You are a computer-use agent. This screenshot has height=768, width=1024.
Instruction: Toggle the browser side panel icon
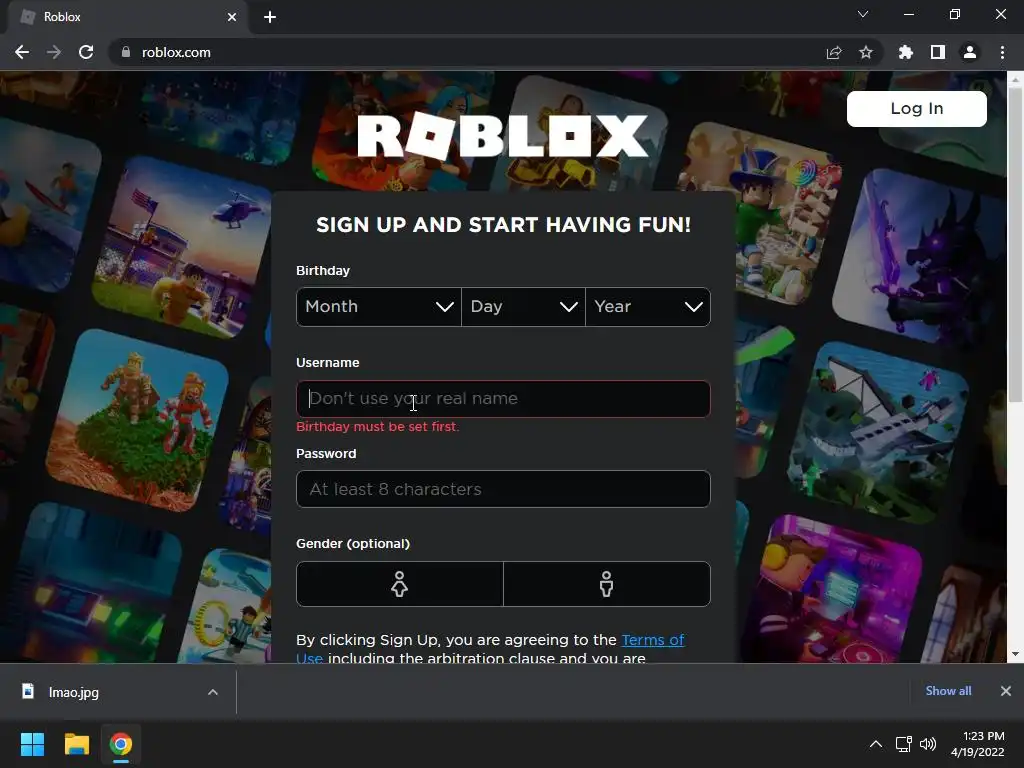(x=938, y=52)
